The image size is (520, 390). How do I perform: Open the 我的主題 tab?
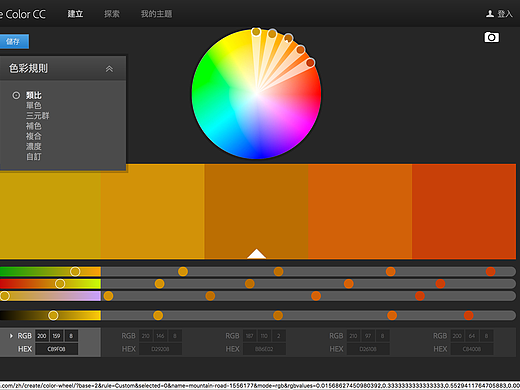point(156,14)
